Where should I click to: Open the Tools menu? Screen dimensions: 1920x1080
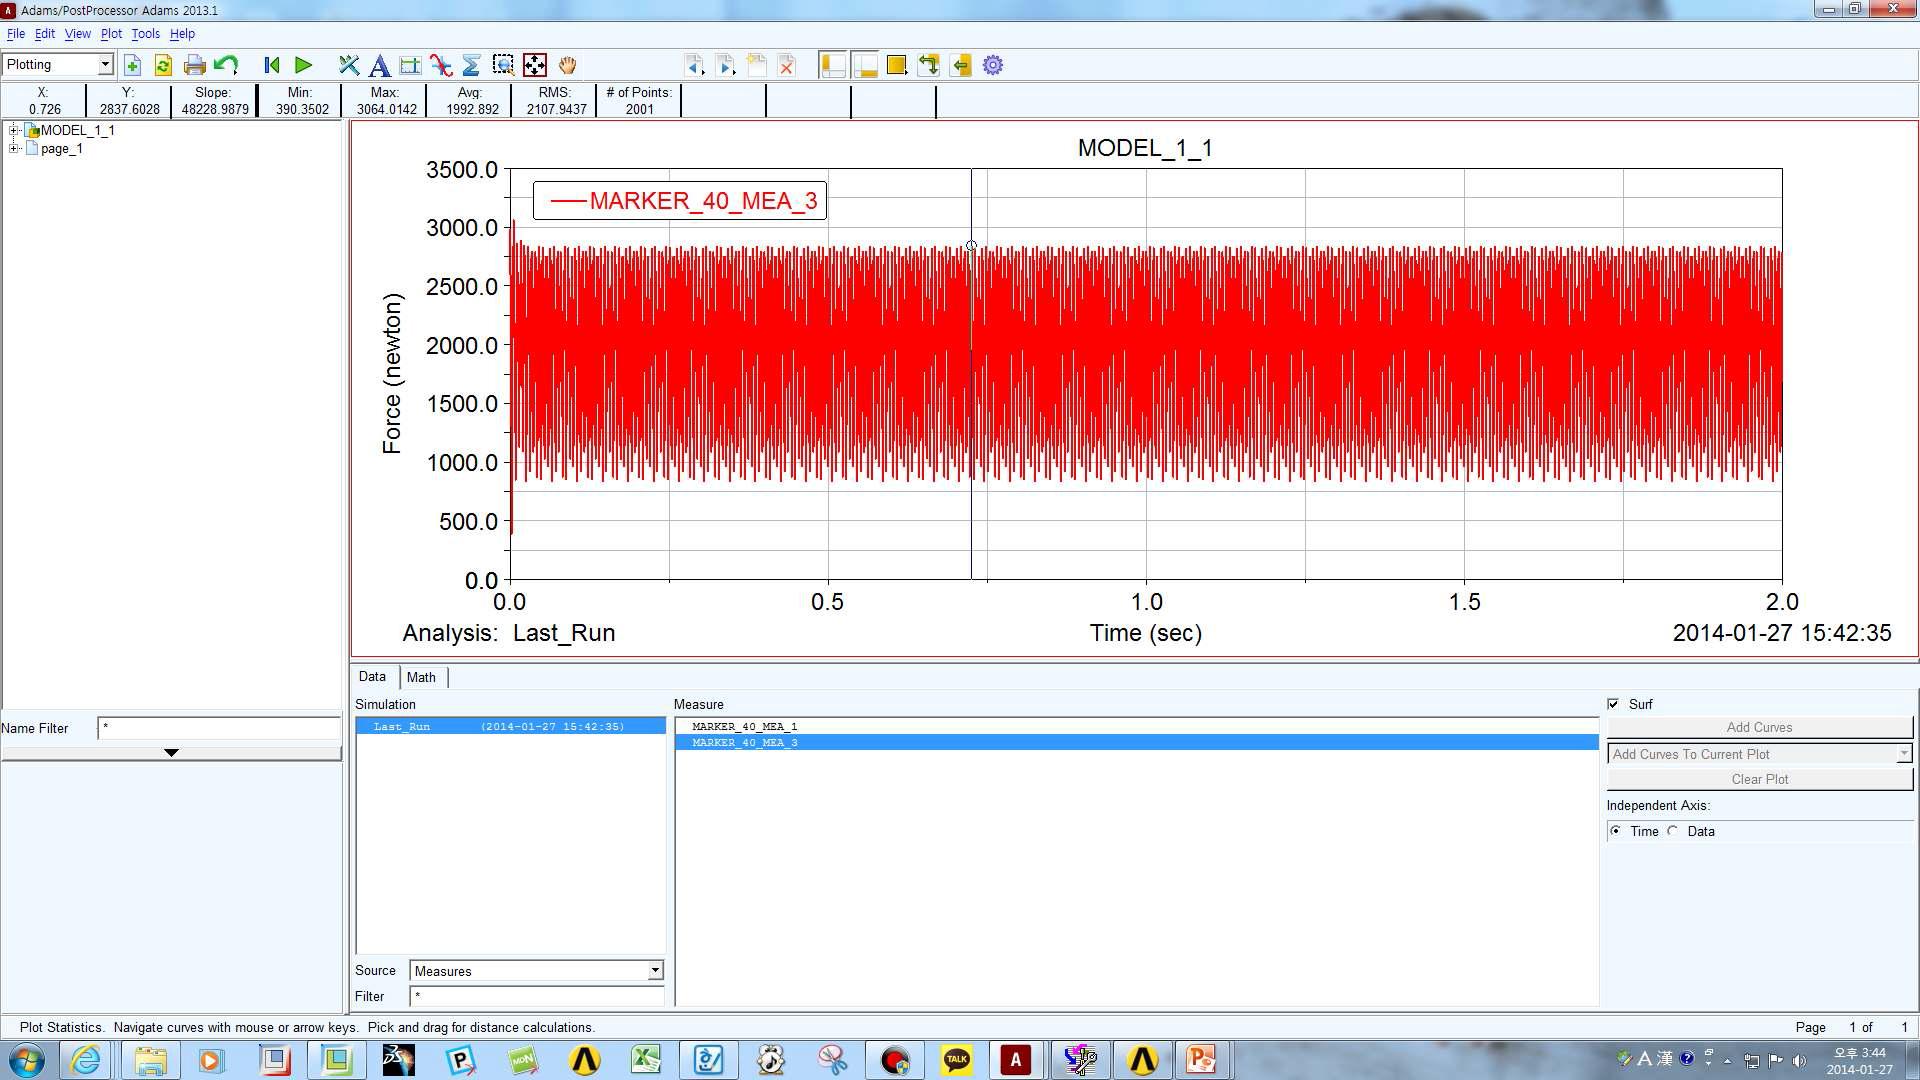pos(146,33)
